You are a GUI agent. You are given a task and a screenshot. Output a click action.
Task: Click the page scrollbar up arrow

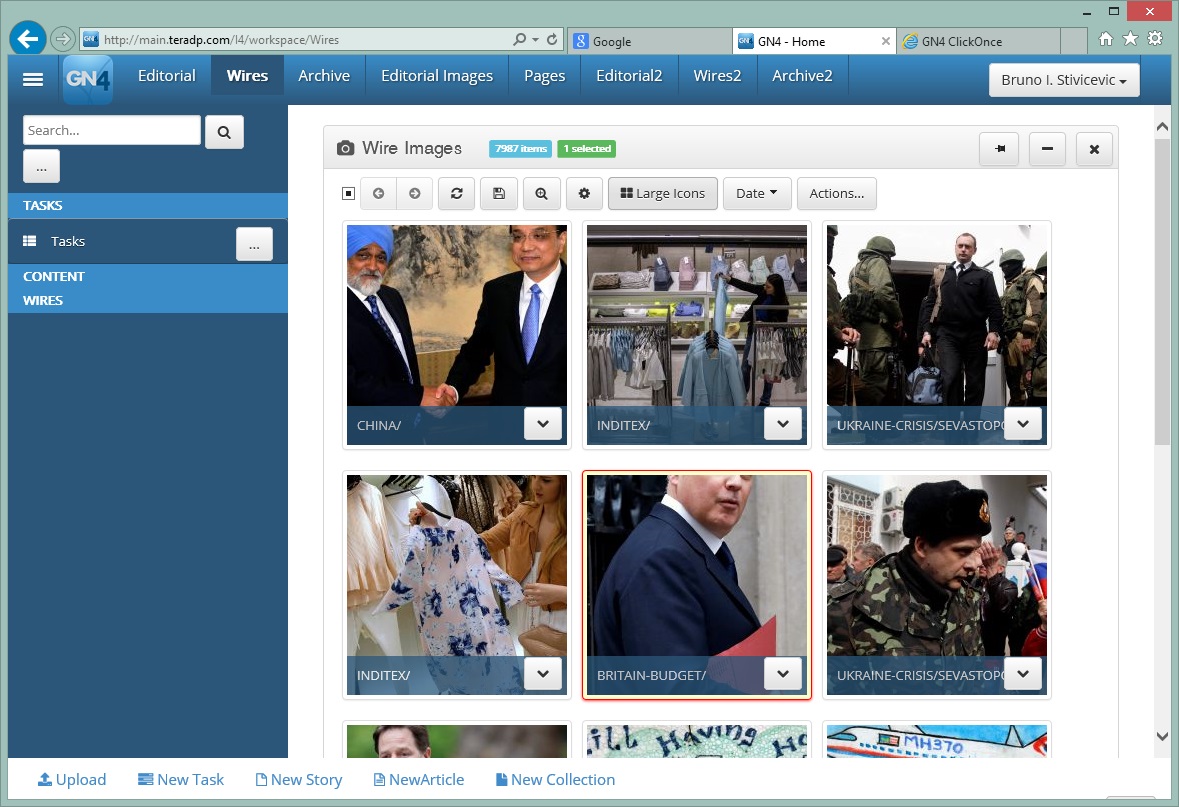click(x=1162, y=128)
